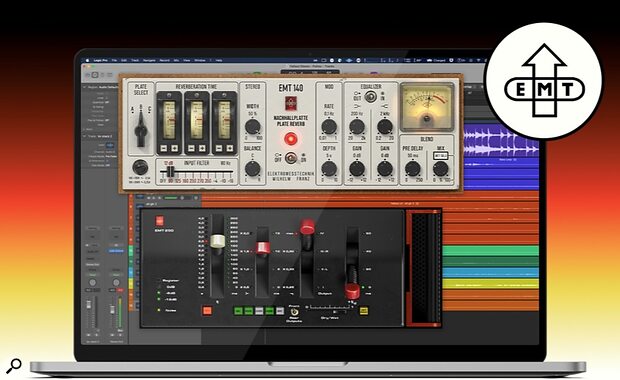Collapse the Track disclosure triangle in inspector

[84, 136]
